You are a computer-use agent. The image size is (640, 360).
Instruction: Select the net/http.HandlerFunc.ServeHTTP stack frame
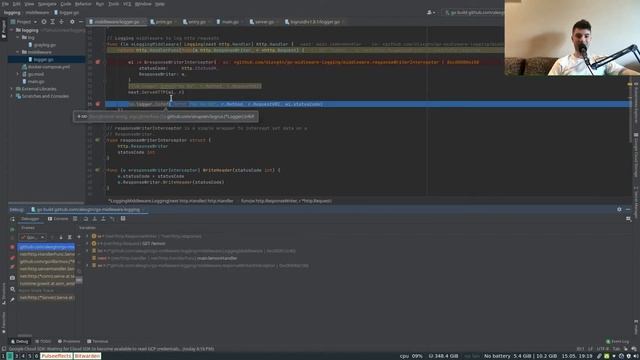(47, 254)
